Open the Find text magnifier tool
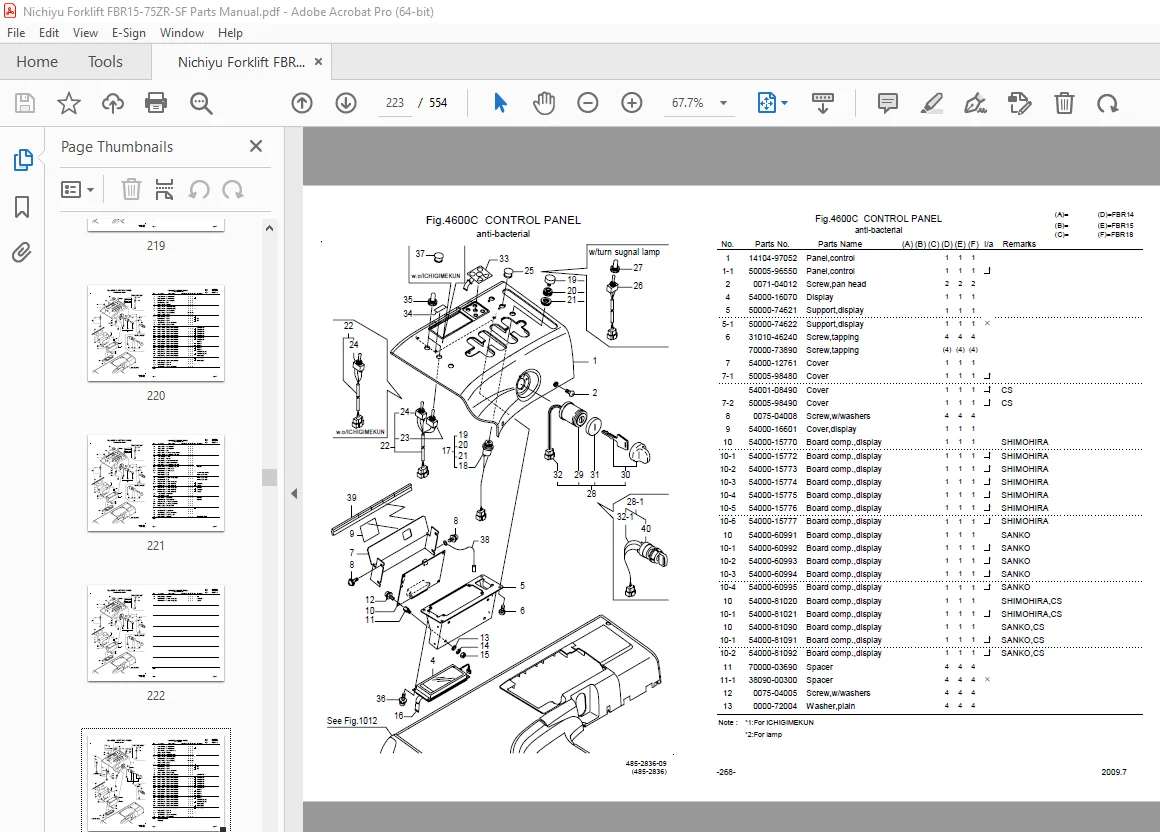 pyautogui.click(x=200, y=103)
